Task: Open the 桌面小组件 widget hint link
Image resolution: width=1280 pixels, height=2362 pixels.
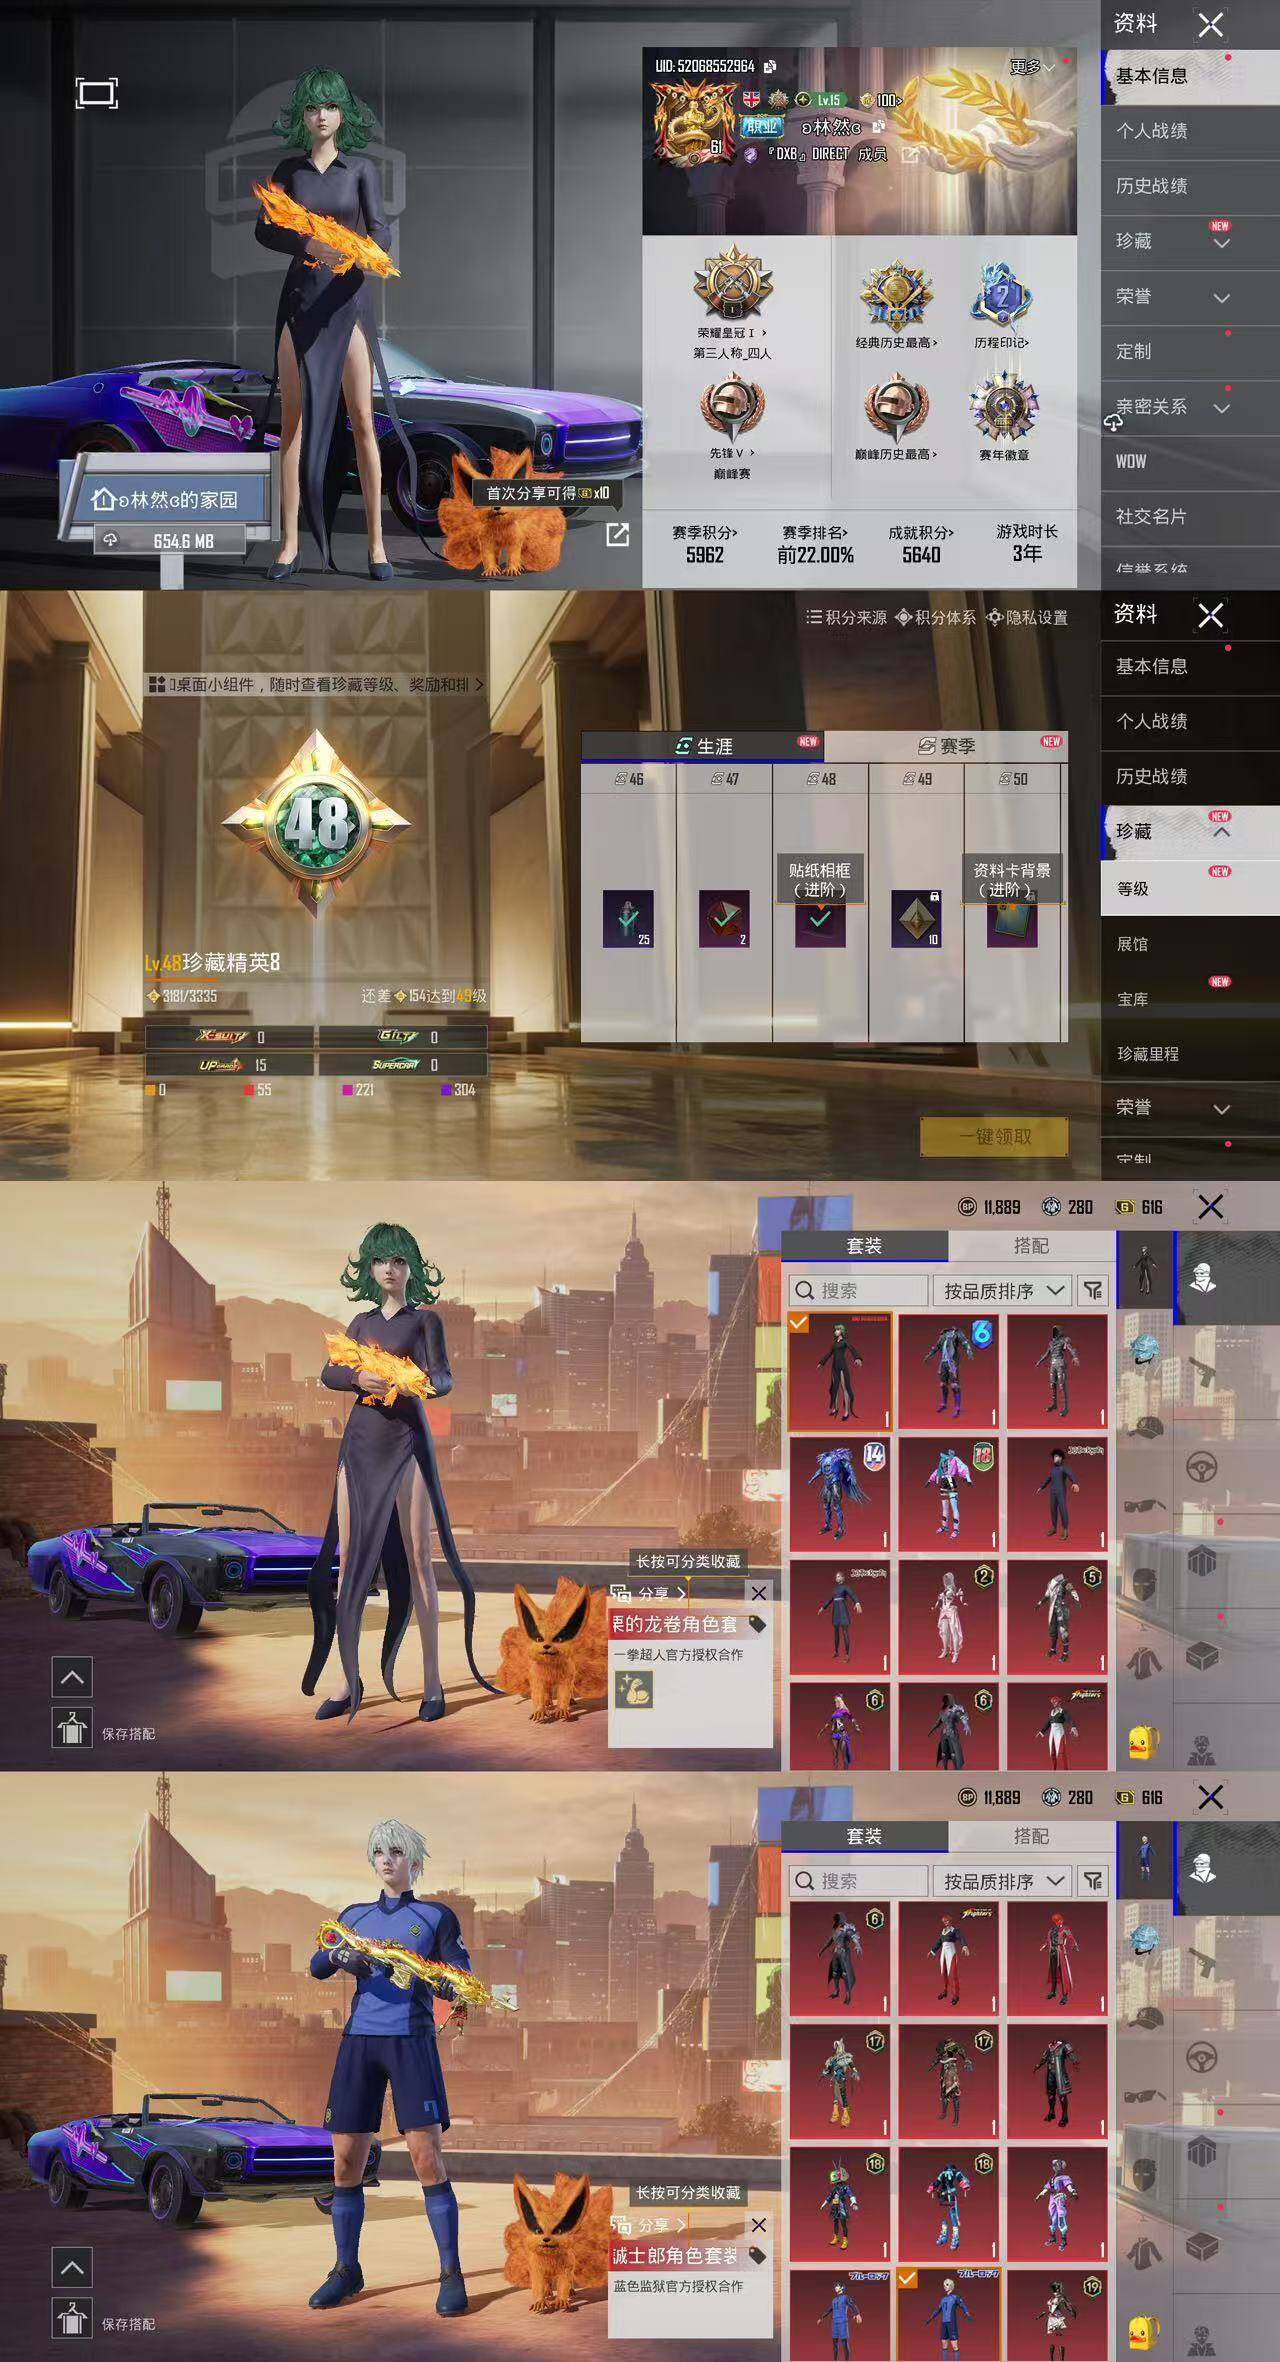Action: (317, 684)
